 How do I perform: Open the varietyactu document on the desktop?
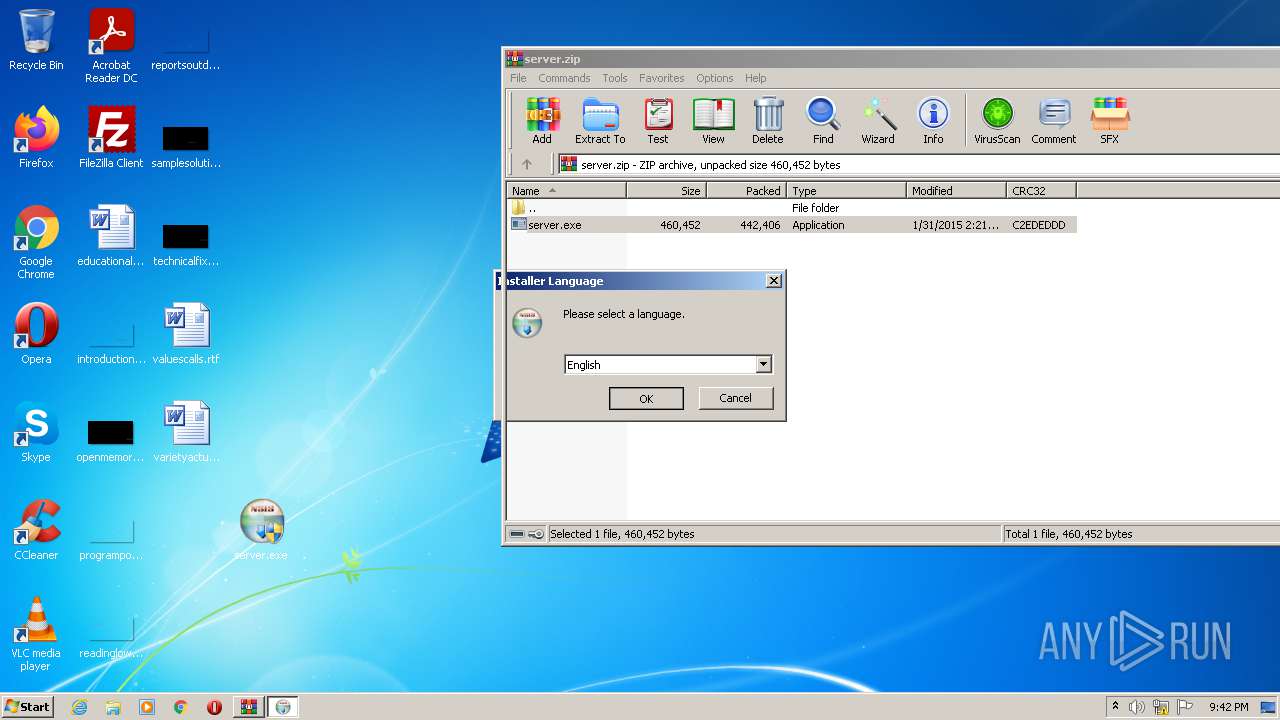186,431
